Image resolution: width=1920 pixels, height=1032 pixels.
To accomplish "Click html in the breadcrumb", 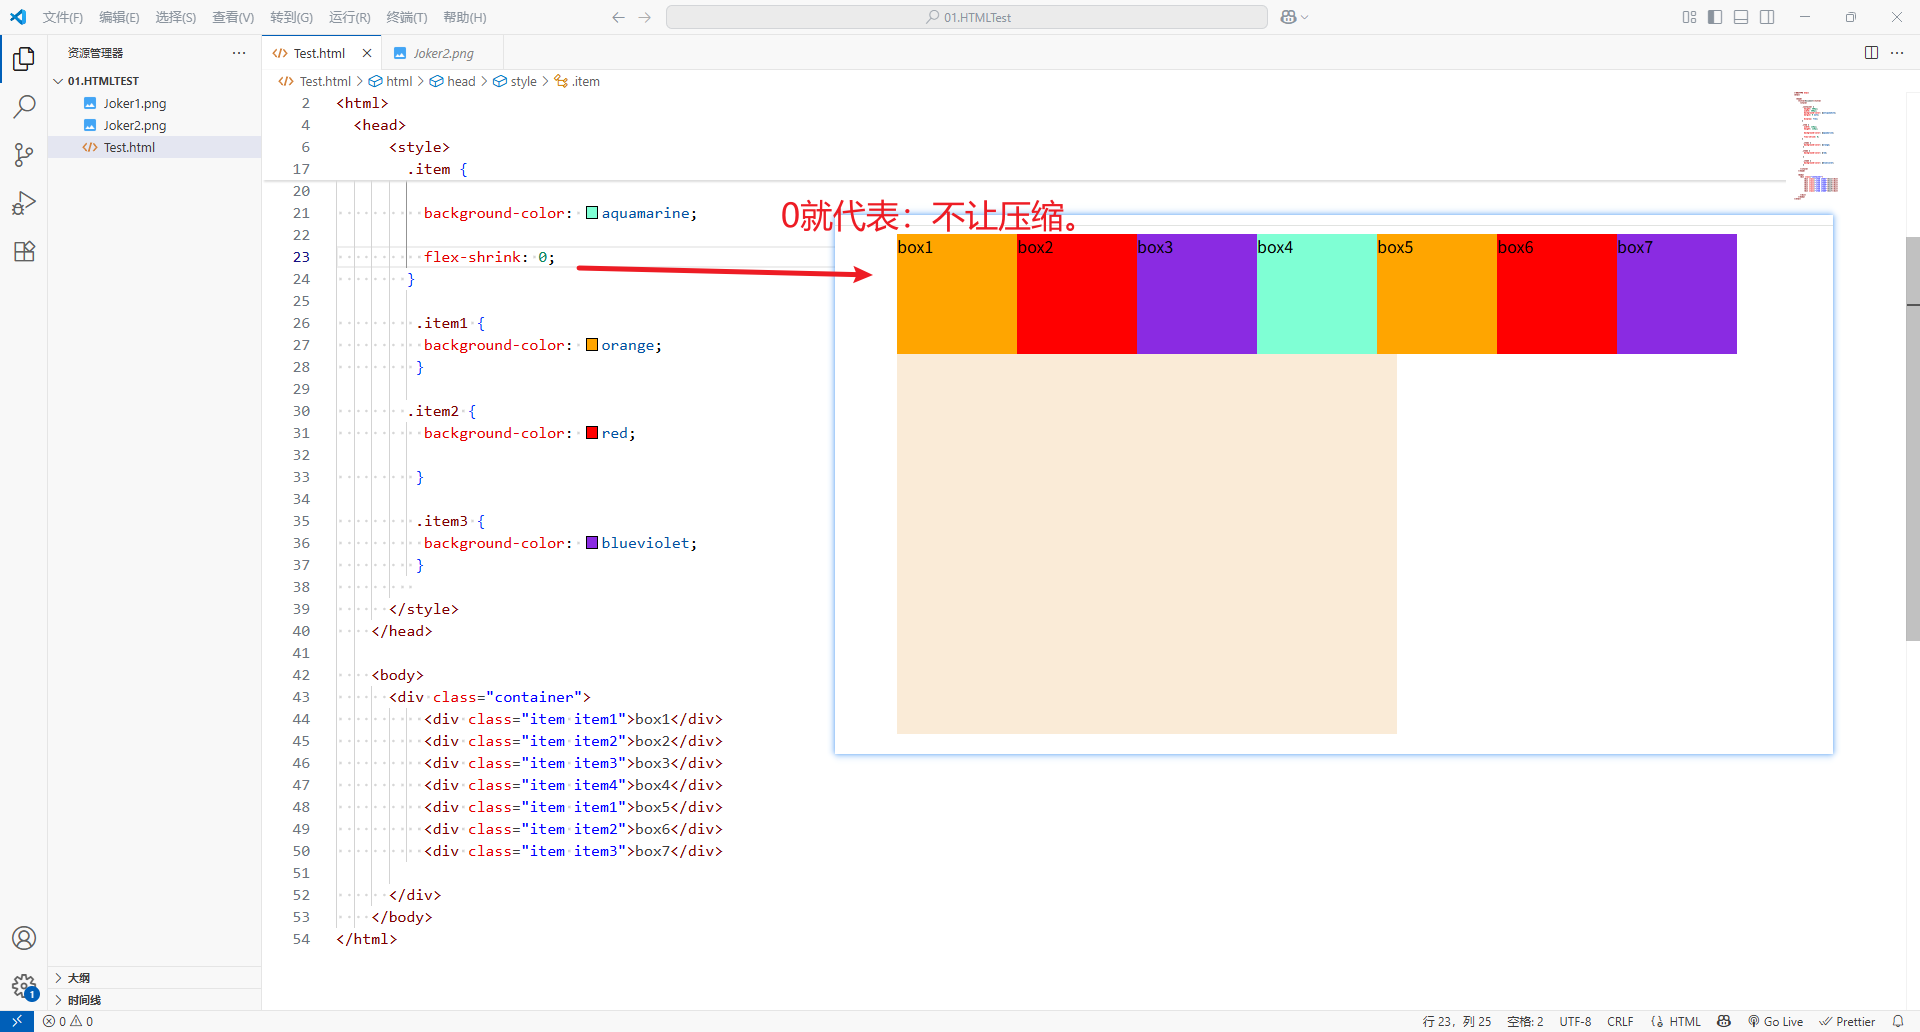I will (399, 81).
